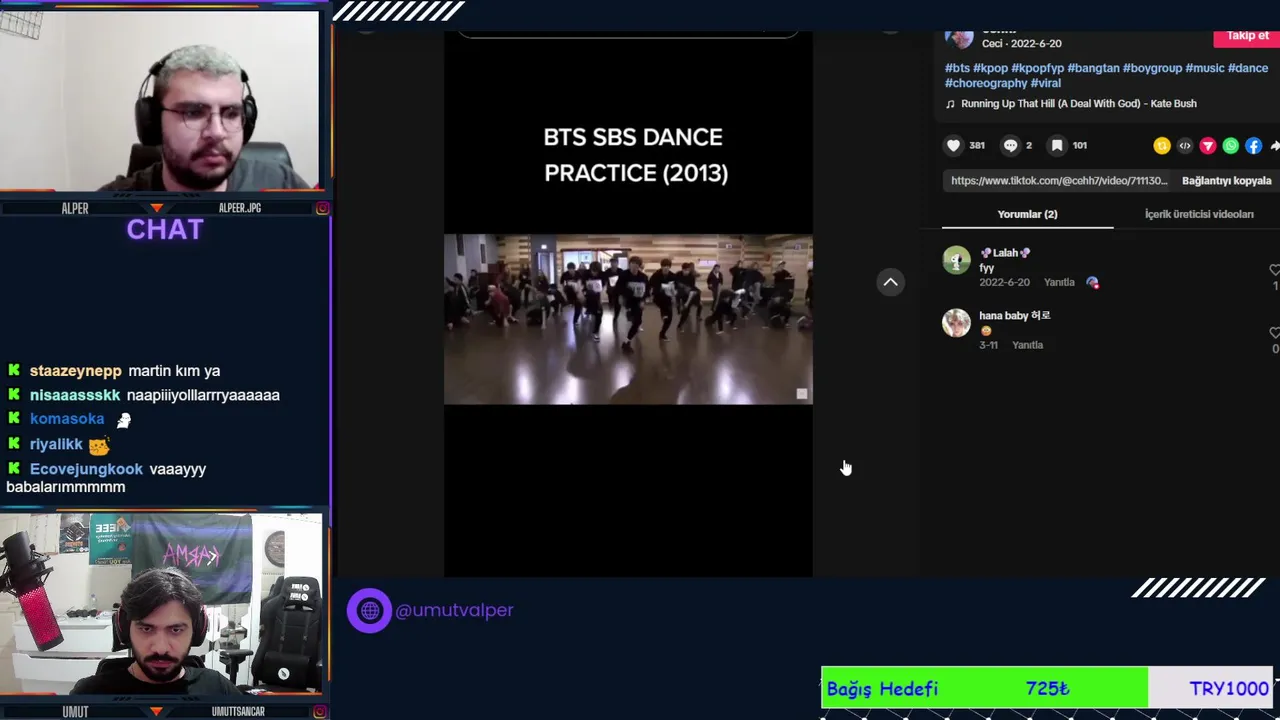Open the #choreography hashtag
Viewport: 1280px width, 720px height.
coord(986,84)
